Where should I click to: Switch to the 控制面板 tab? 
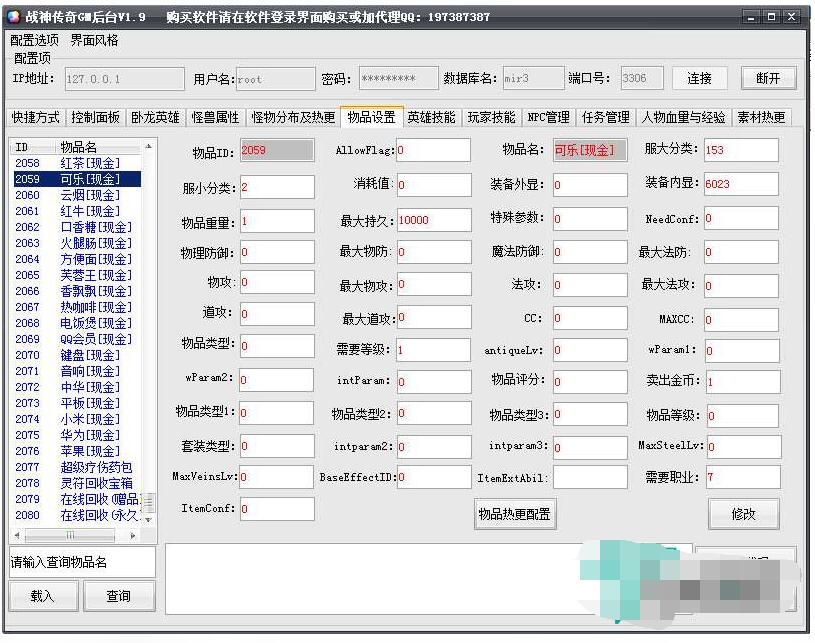click(x=96, y=117)
